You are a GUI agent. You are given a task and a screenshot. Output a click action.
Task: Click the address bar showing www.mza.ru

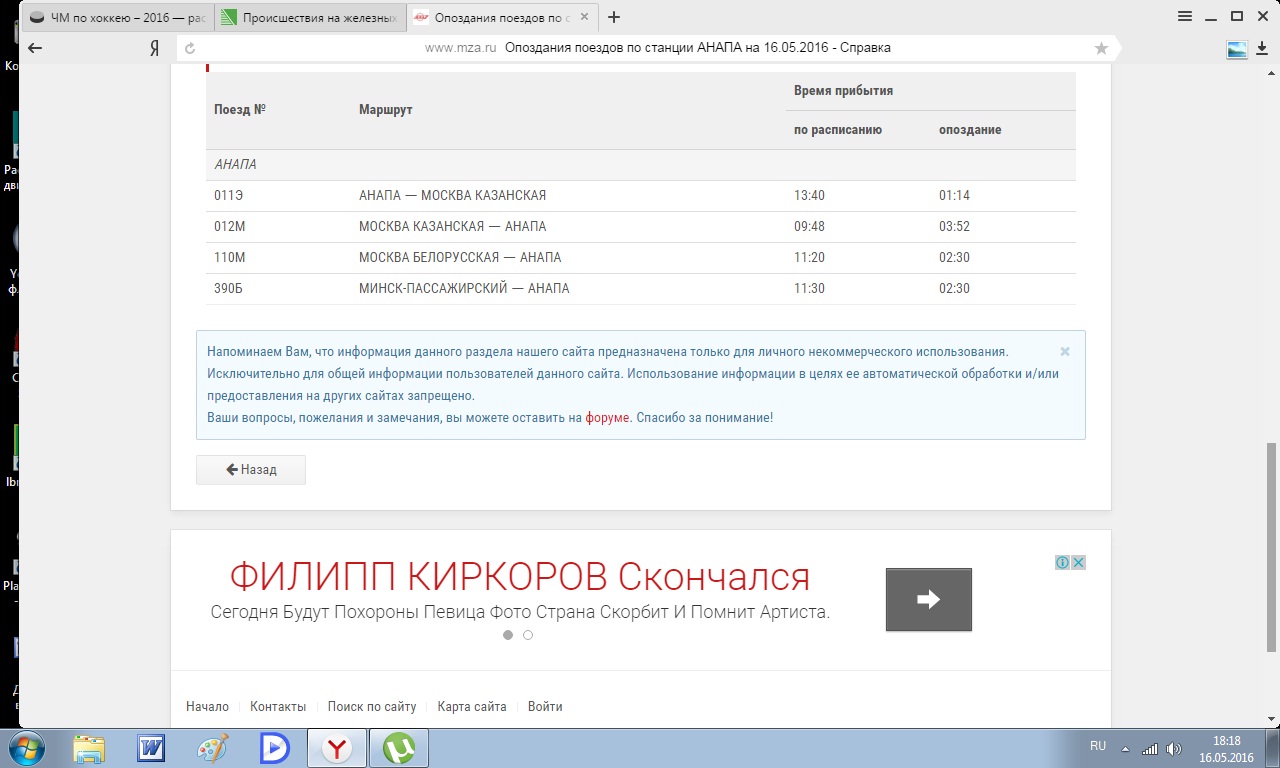(x=640, y=48)
